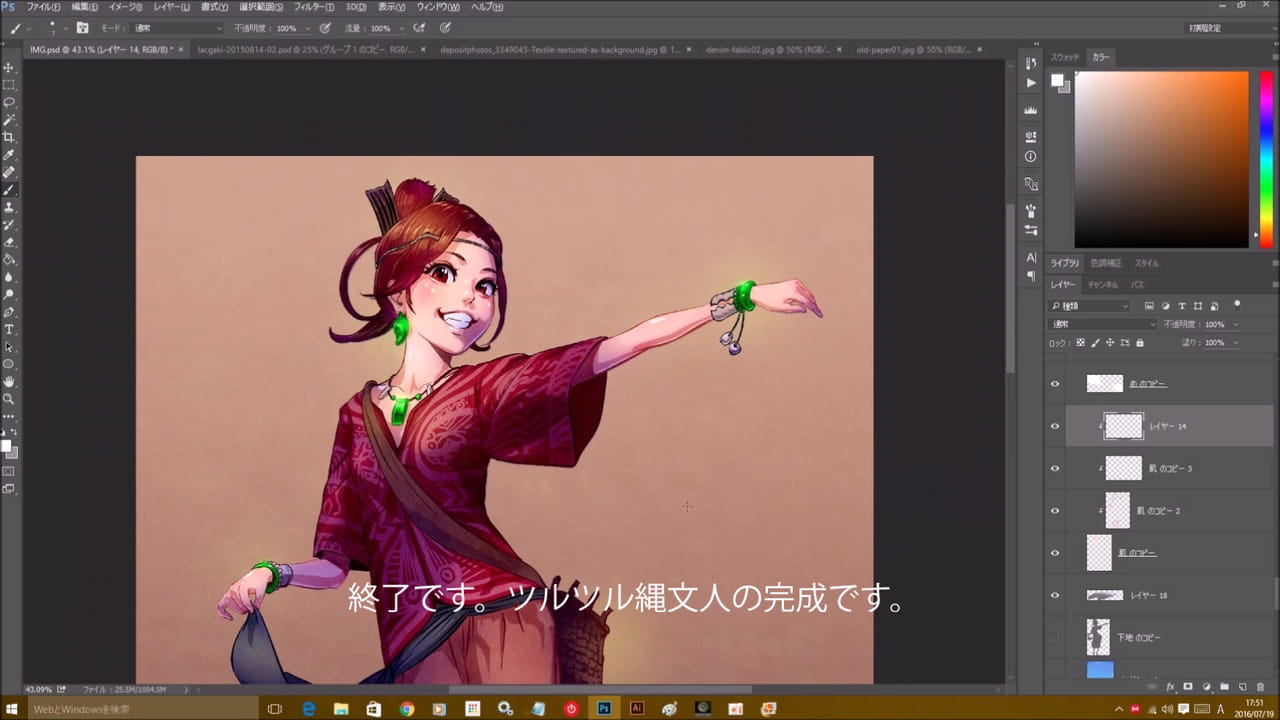Show the 下地 のコピー layer
Viewport: 1280px width, 720px height.
1054,637
